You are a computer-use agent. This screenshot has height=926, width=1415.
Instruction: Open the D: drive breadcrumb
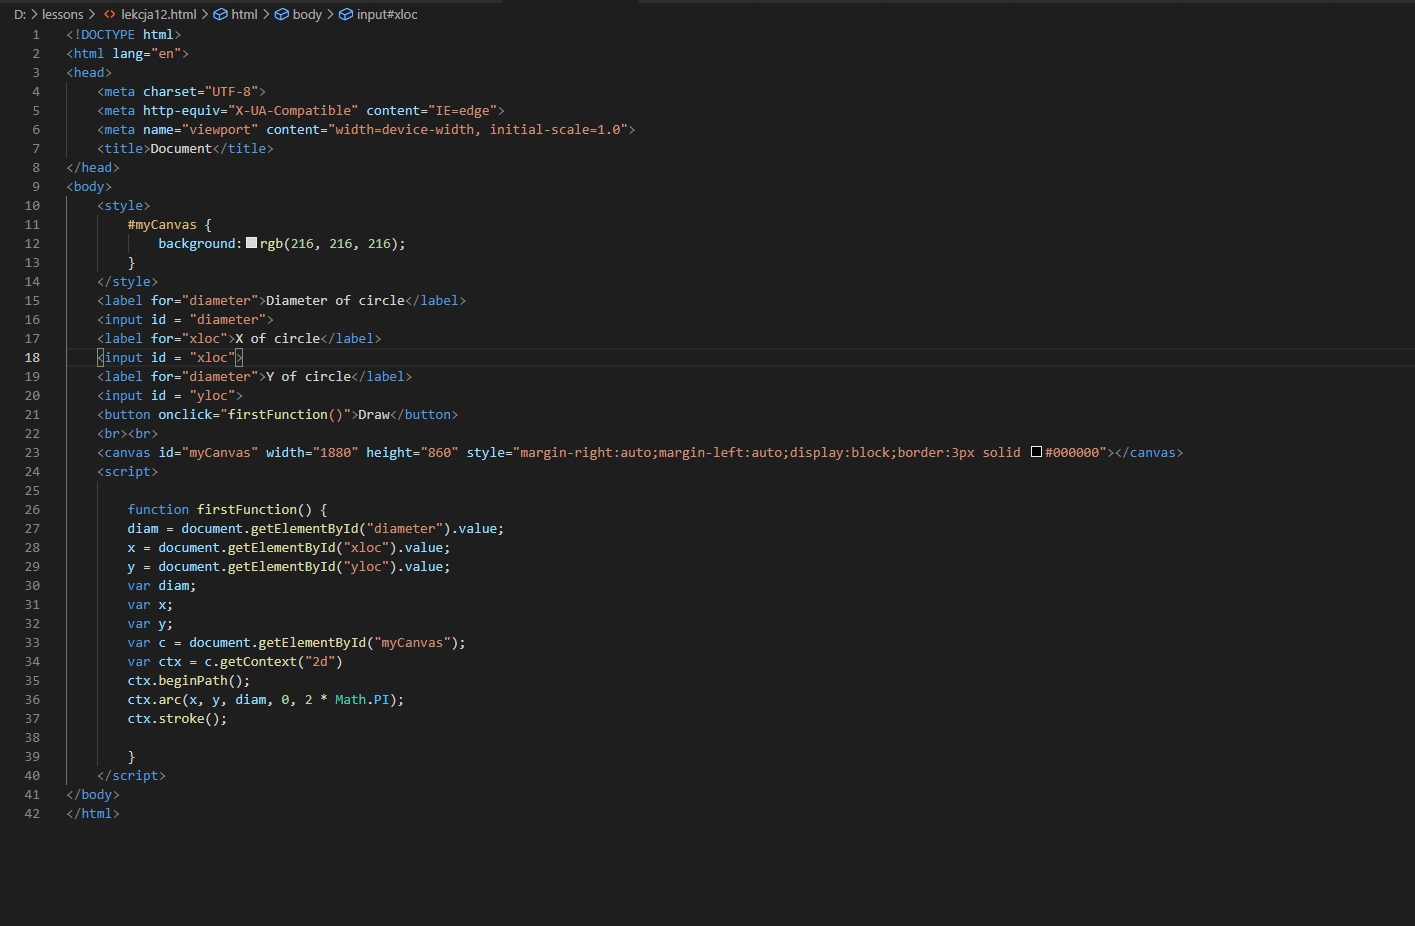pos(20,15)
